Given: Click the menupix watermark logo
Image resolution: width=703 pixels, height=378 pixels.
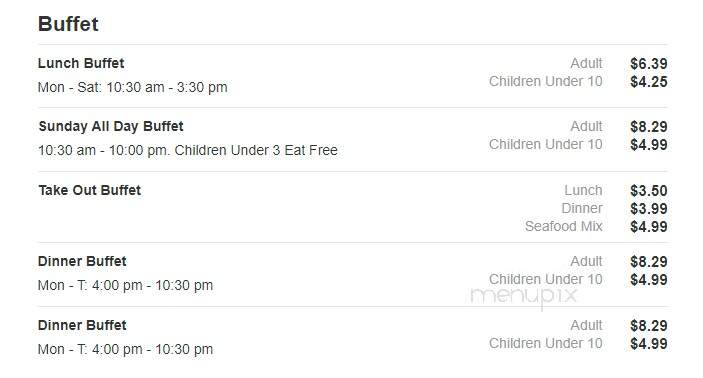Looking at the screenshot, I should 524,296.
